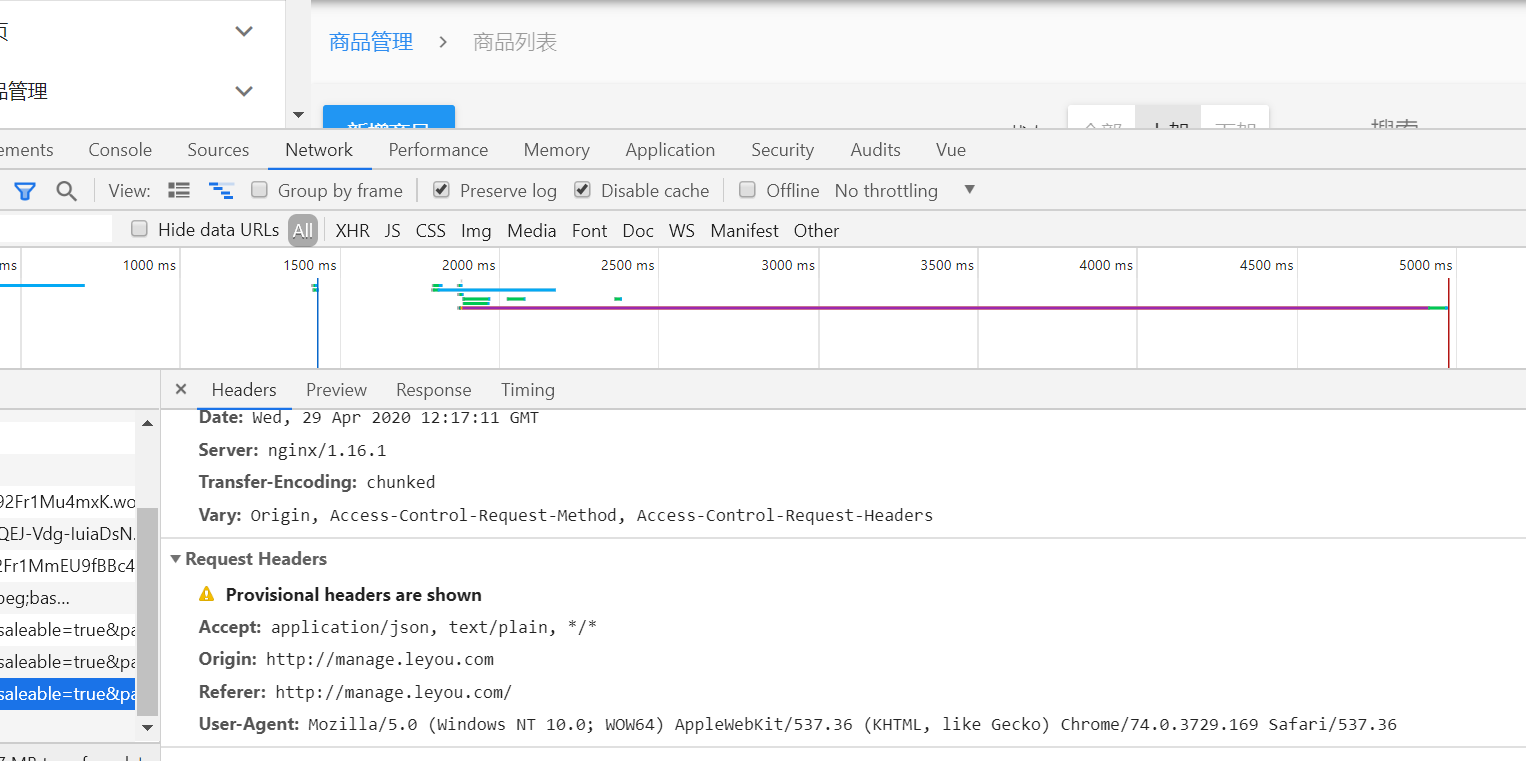Click request list scrollbar up arrow
Image resolution: width=1526 pixels, height=761 pixels.
(147, 423)
